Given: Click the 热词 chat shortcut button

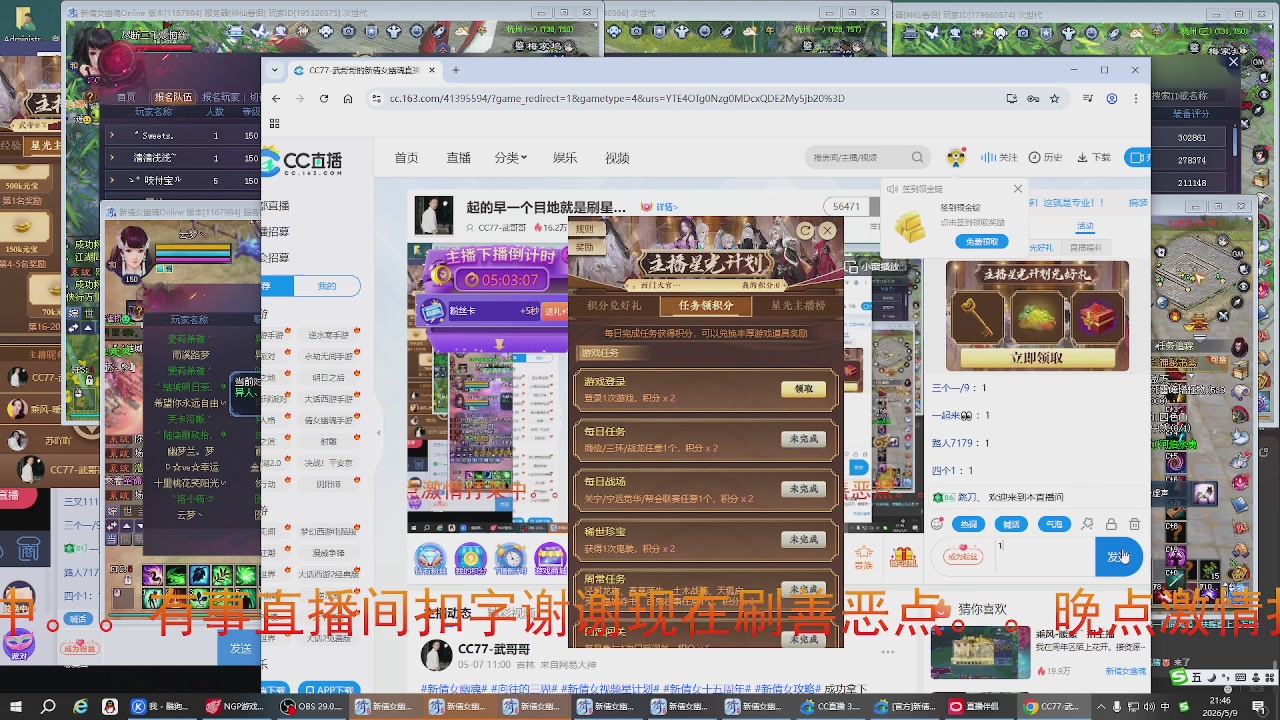Looking at the screenshot, I should (x=969, y=524).
